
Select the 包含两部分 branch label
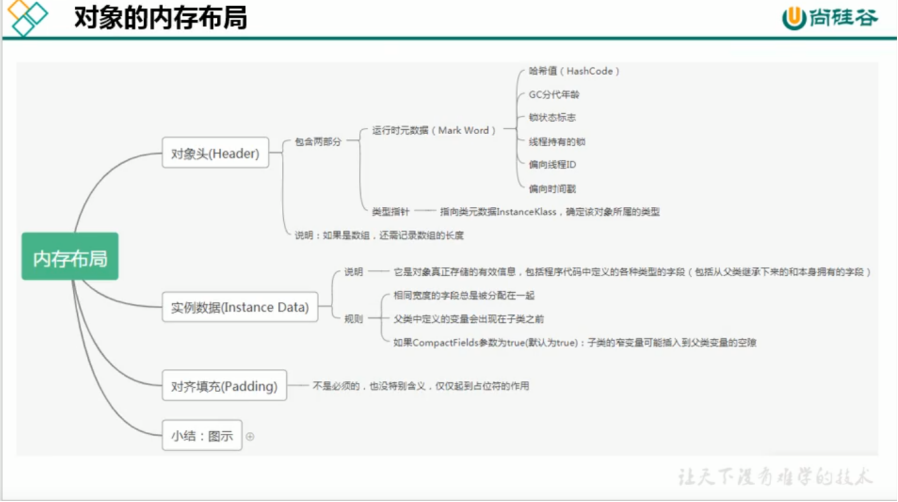click(318, 141)
